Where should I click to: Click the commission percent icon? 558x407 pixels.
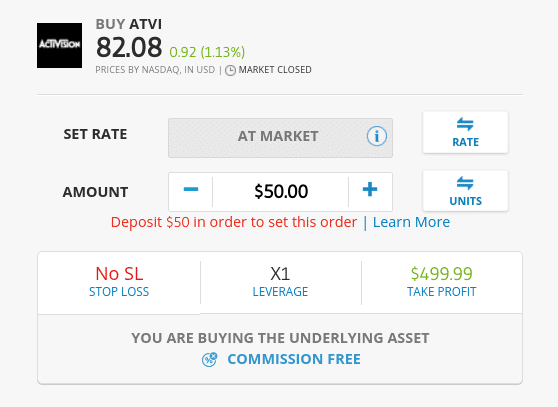pos(209,359)
